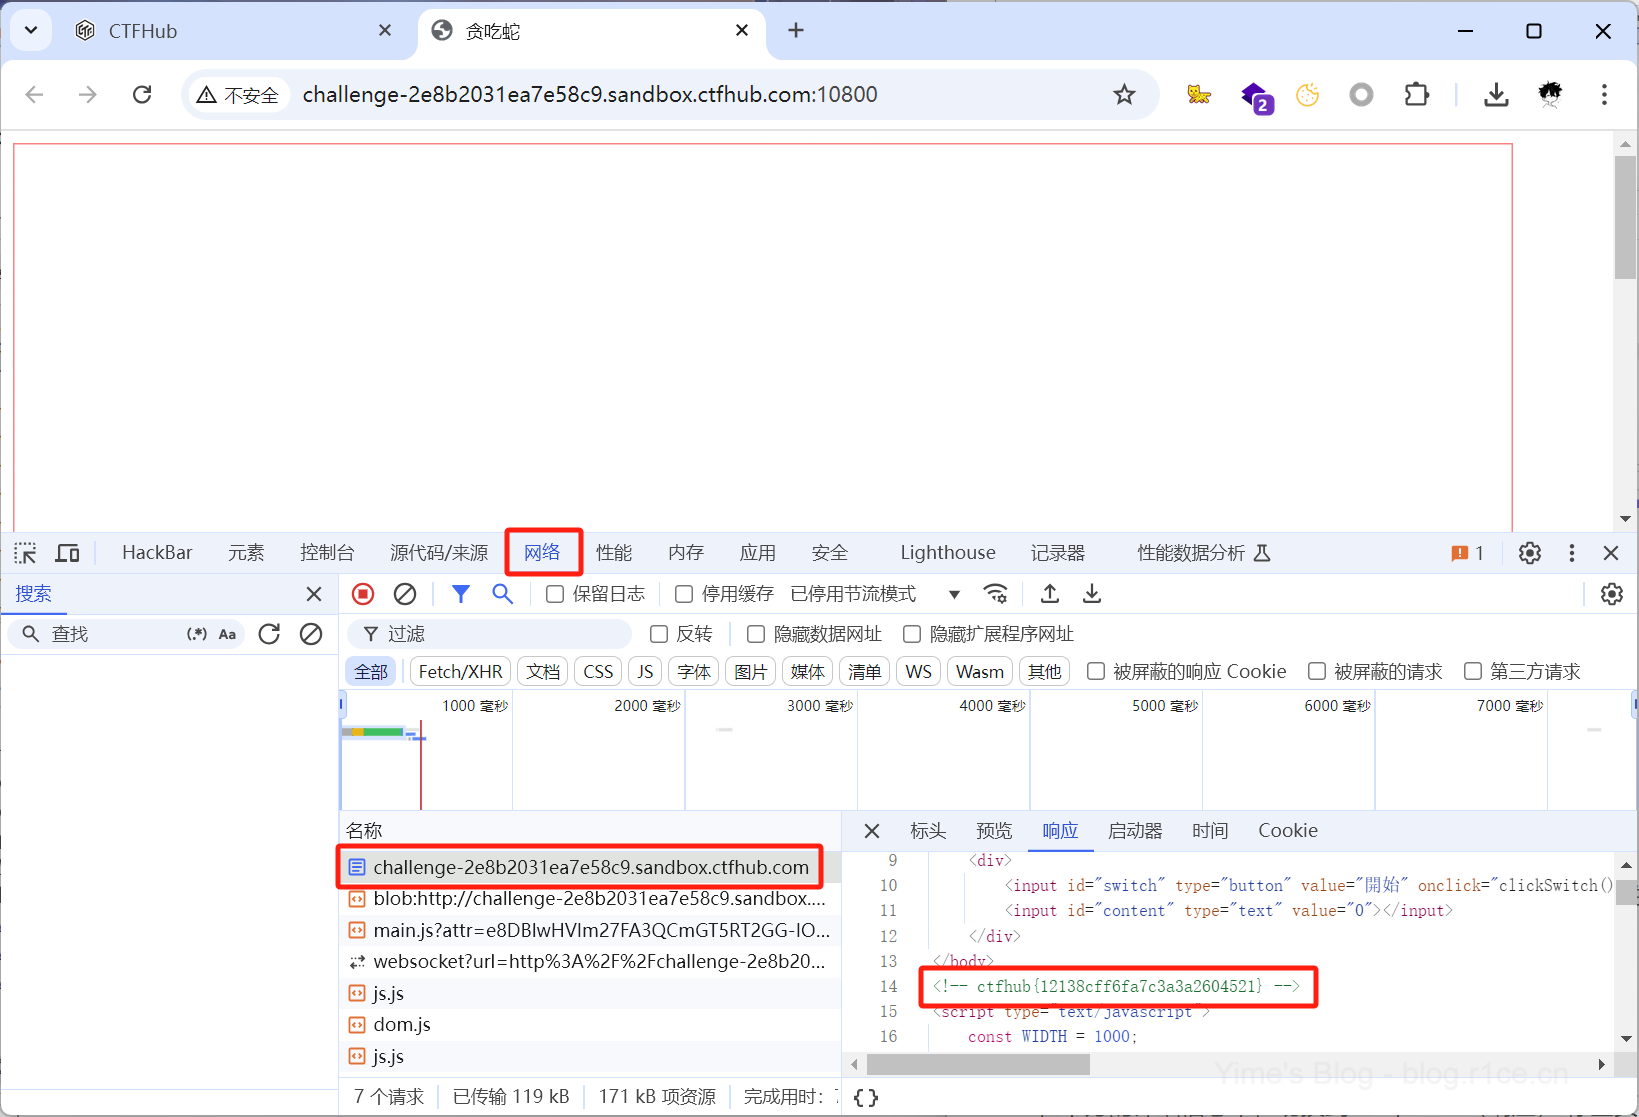Image resolution: width=1639 pixels, height=1117 pixels.
Task: Open the 标头 tab of the request
Action: (x=927, y=831)
